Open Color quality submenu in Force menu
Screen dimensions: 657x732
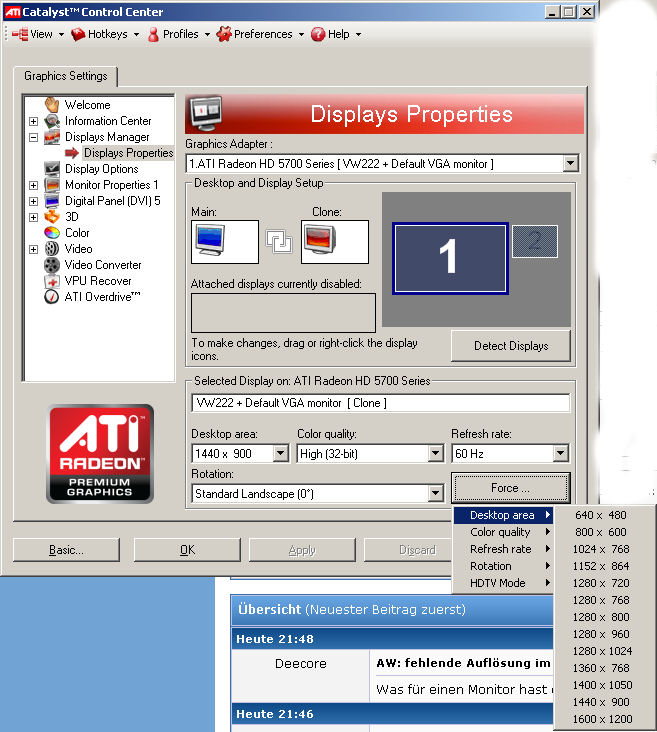click(503, 532)
